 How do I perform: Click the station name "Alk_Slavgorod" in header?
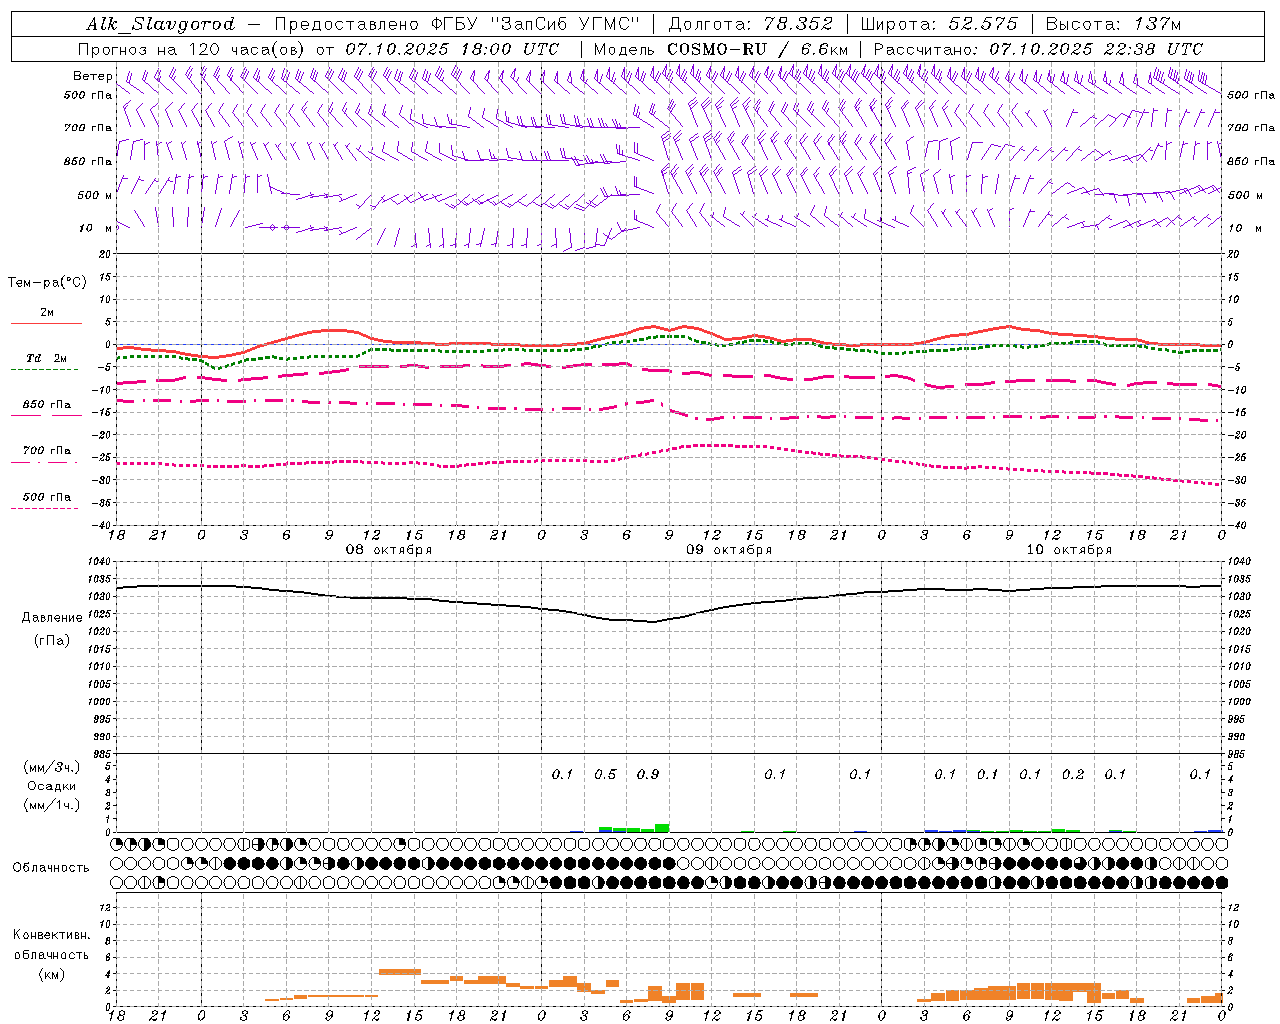click(161, 24)
